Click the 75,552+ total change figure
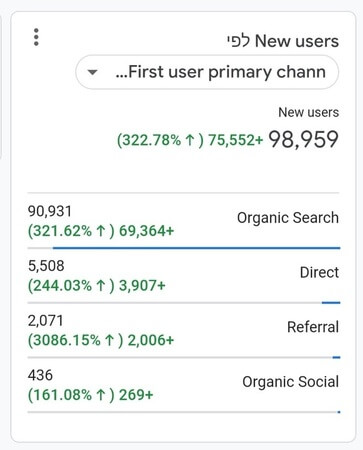 [236, 140]
